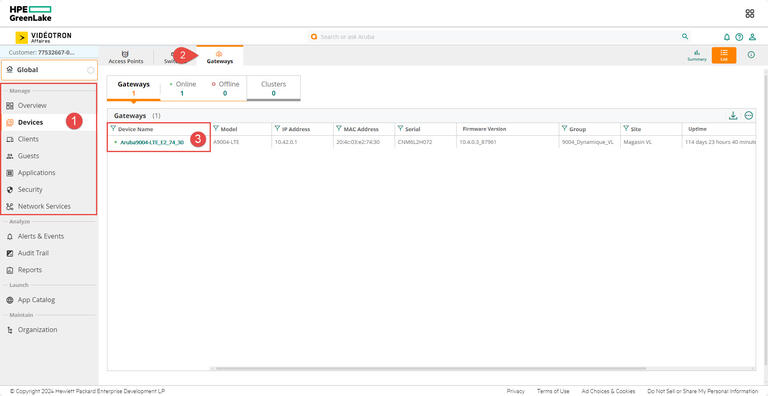
Task: Download the gateways list as a file
Action: pyautogui.click(x=733, y=116)
